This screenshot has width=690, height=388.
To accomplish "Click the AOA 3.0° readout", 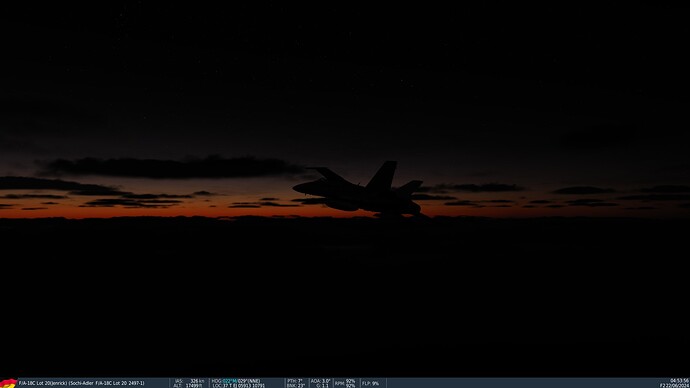I will coord(320,381).
